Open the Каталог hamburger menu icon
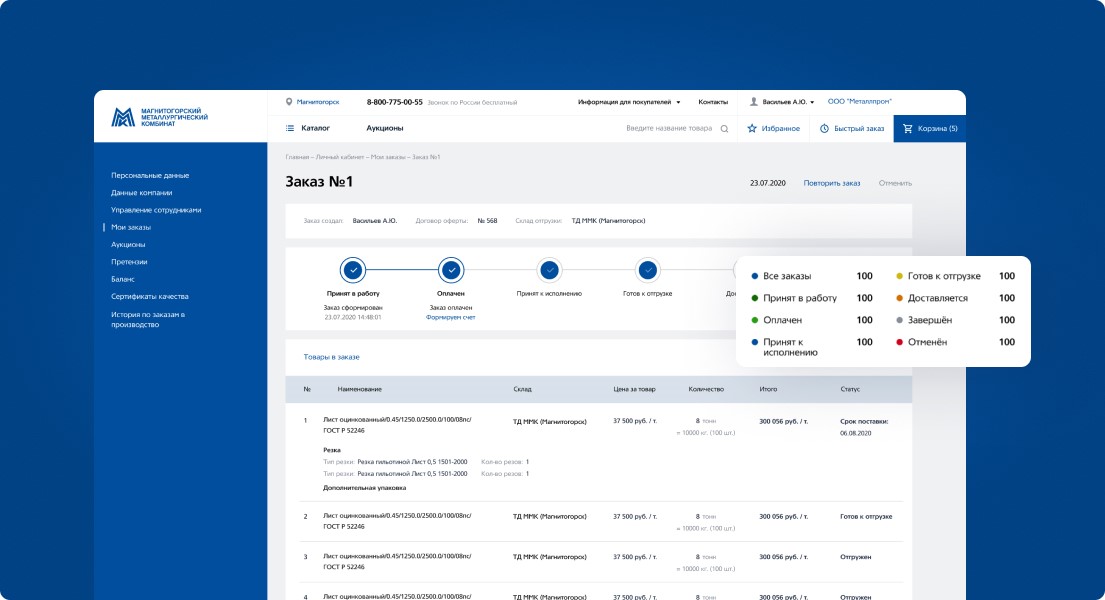The height and width of the screenshot is (600, 1105). pos(290,128)
